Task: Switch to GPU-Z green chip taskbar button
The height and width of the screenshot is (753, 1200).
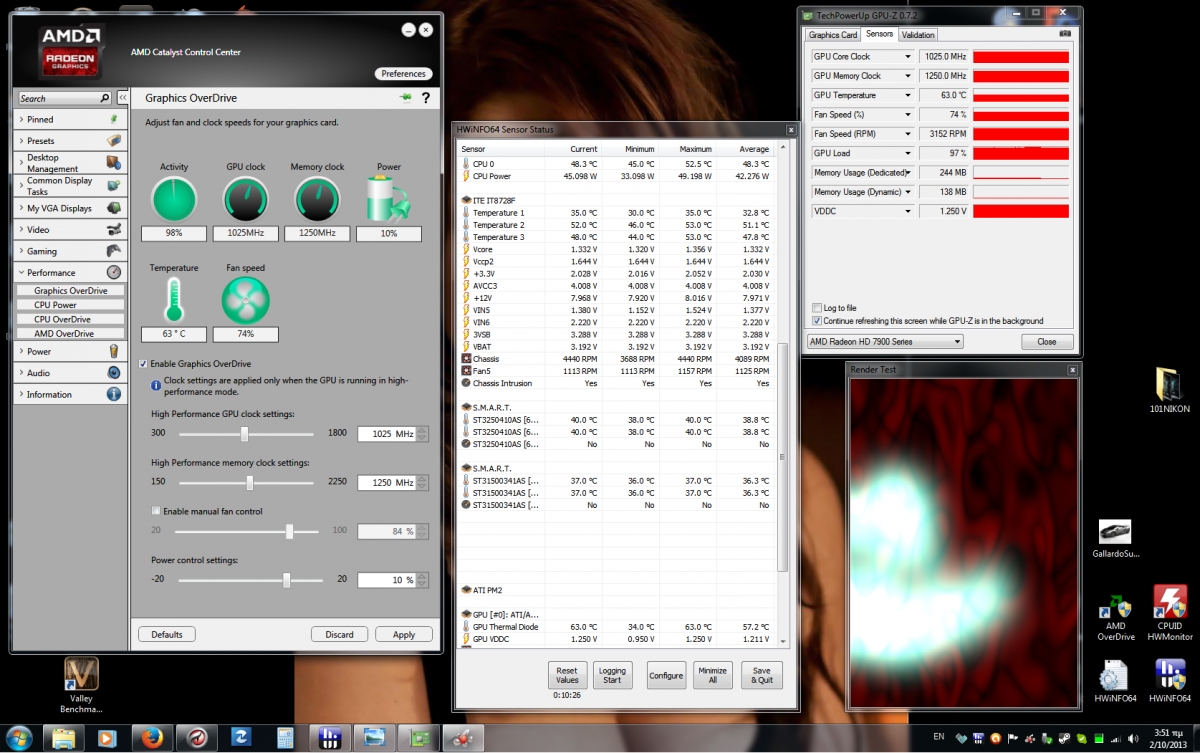Action: pyautogui.click(x=419, y=738)
